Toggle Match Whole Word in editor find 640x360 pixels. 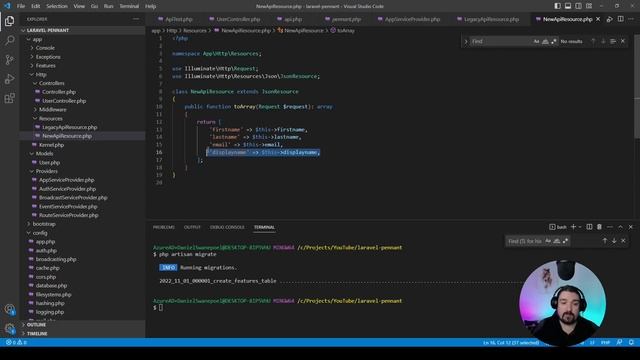pos(545,41)
